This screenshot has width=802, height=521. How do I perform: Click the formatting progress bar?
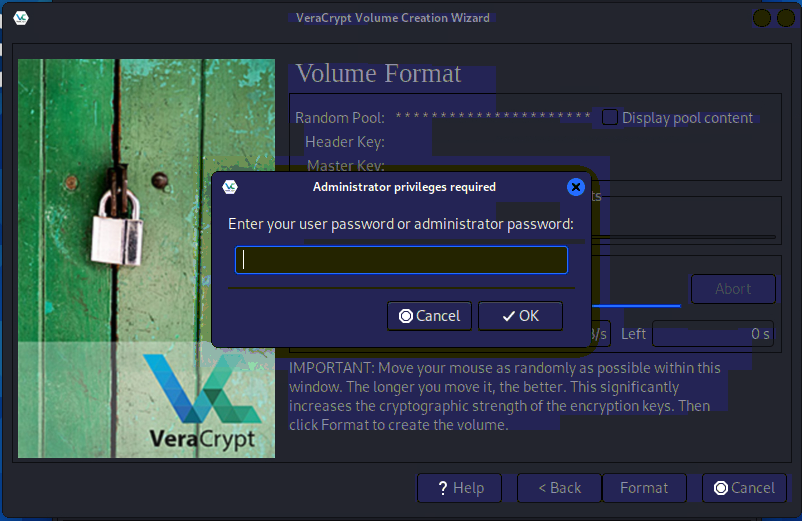coord(636,306)
